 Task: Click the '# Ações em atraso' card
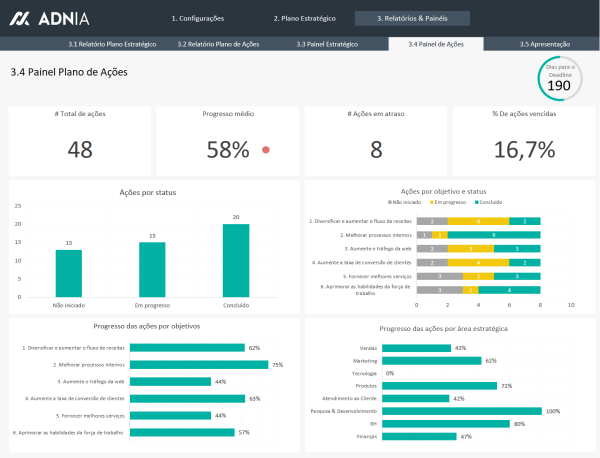pyautogui.click(x=376, y=140)
